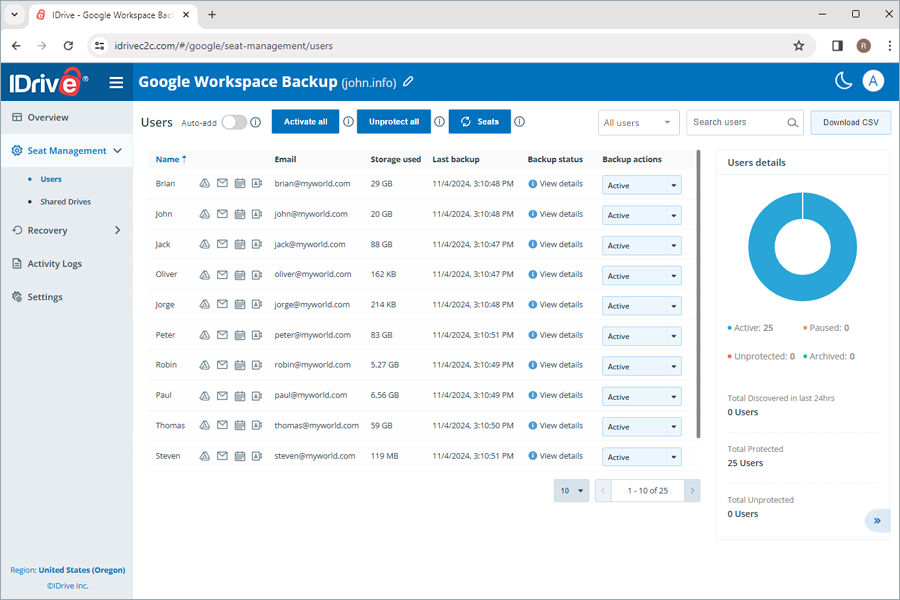Open the All users filter dropdown
This screenshot has width=900, height=600.
point(638,123)
